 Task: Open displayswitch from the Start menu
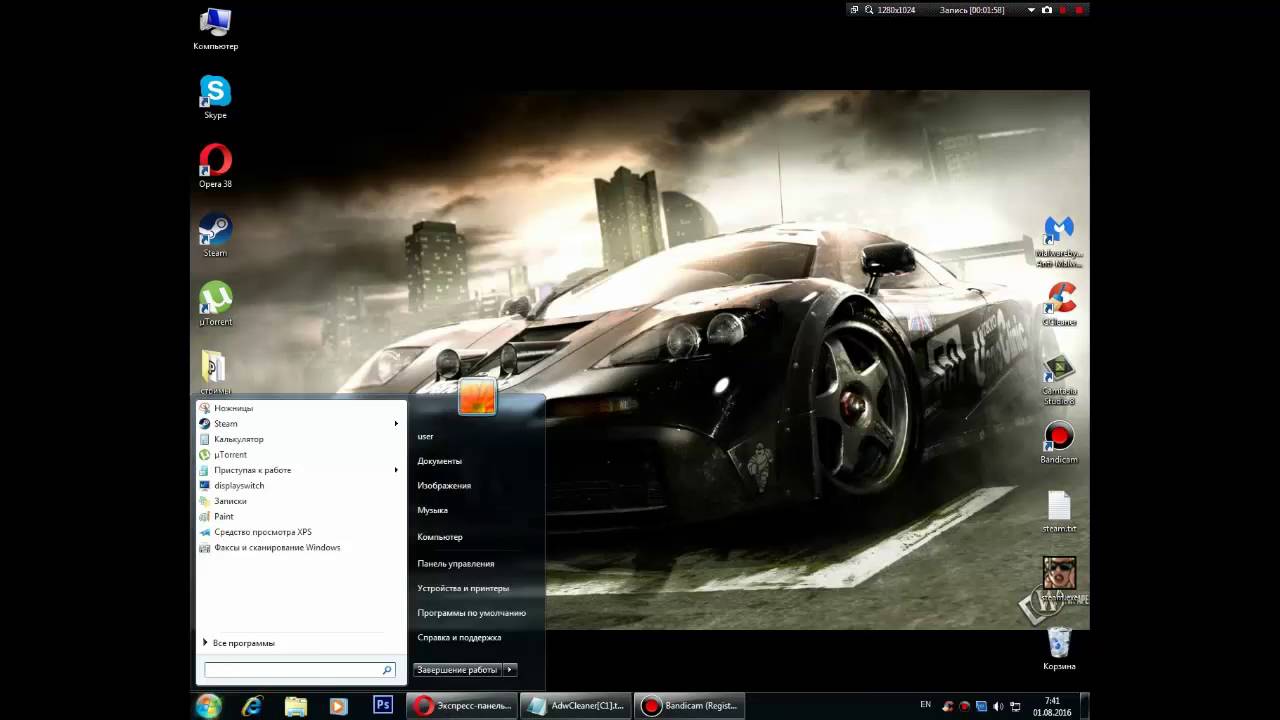pos(301,486)
